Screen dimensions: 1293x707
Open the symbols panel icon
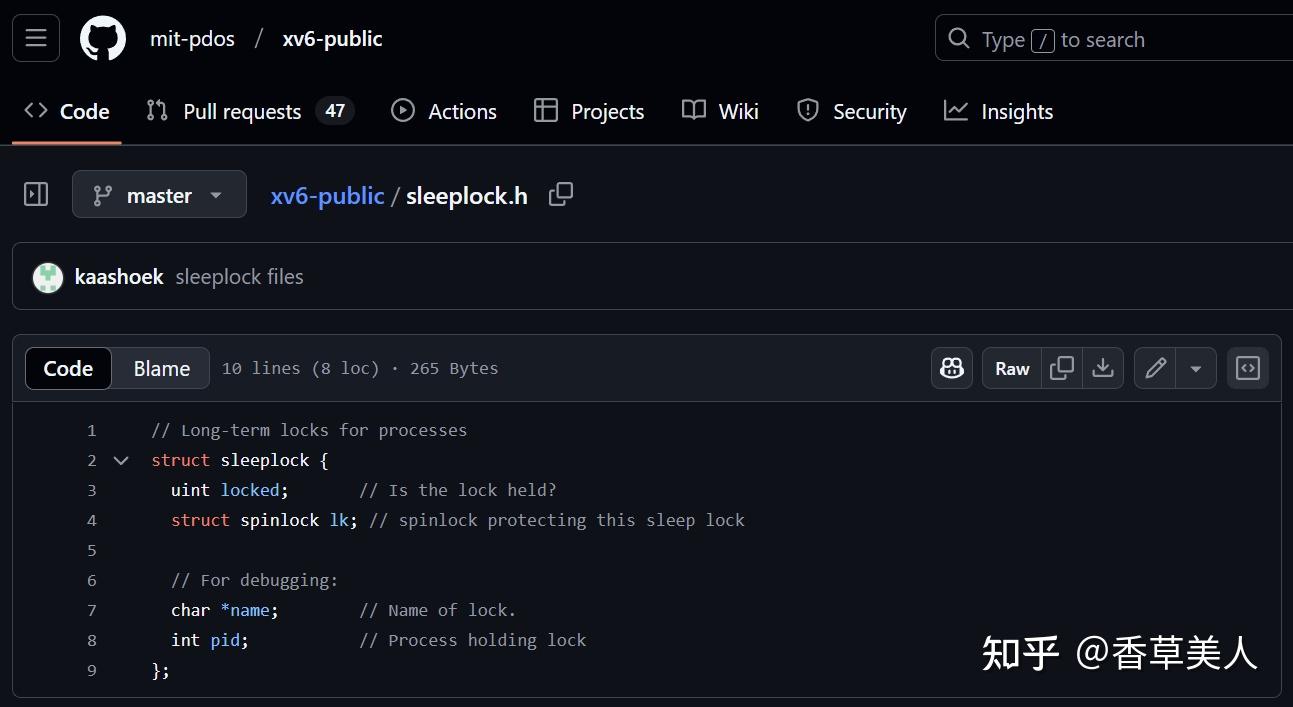[x=1247, y=368]
